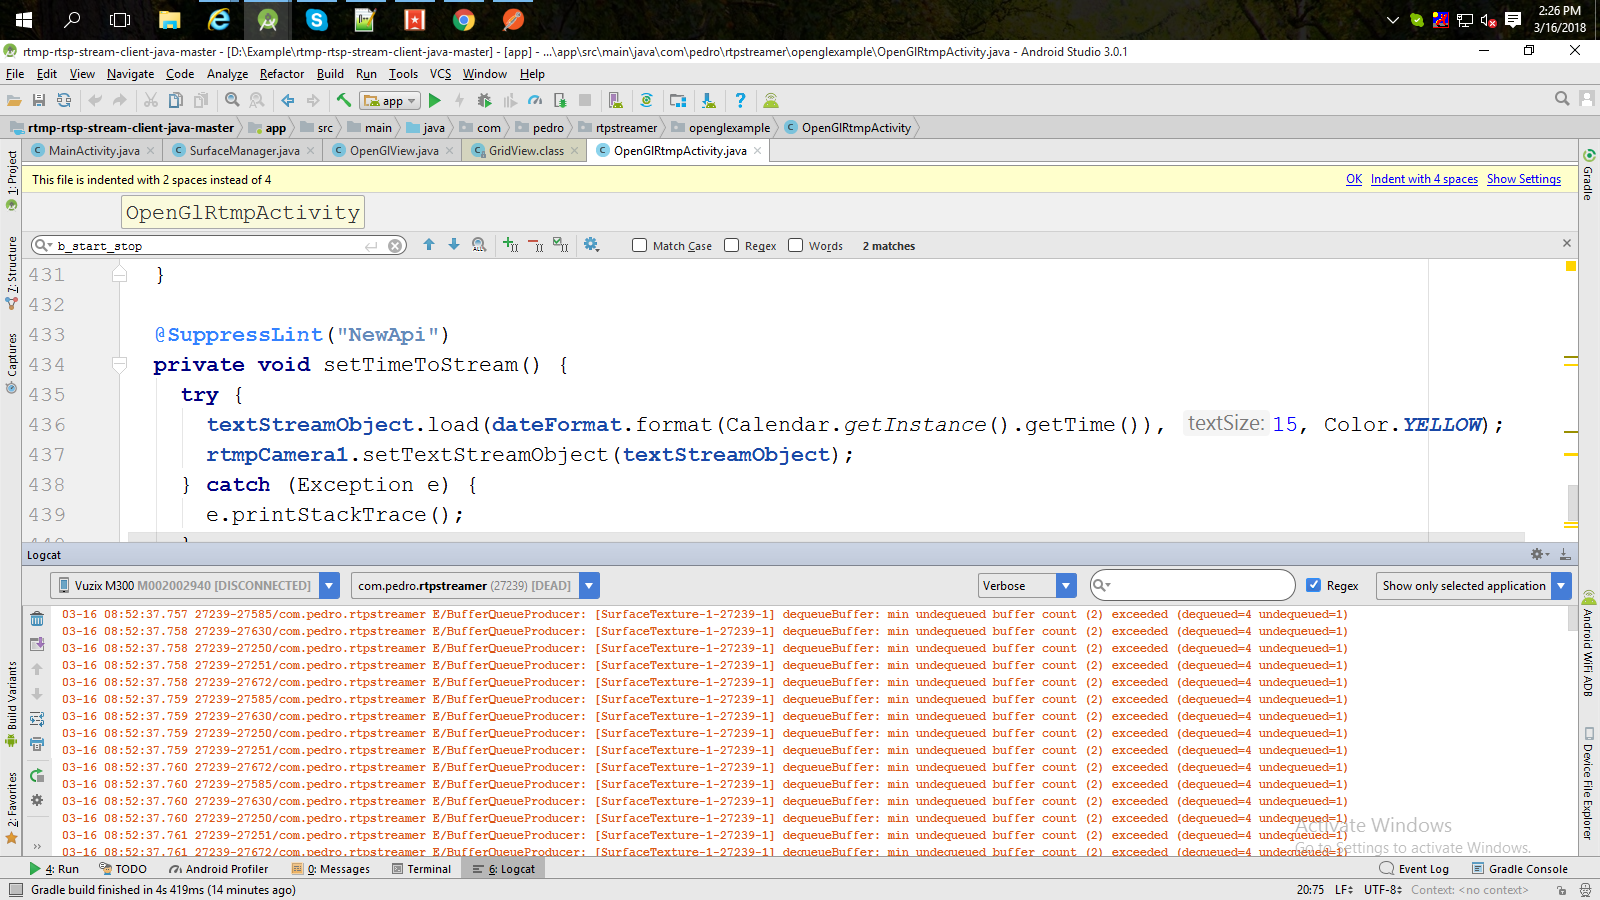Run the app with the green play button
Screen dimensions: 1600x900
435,100
